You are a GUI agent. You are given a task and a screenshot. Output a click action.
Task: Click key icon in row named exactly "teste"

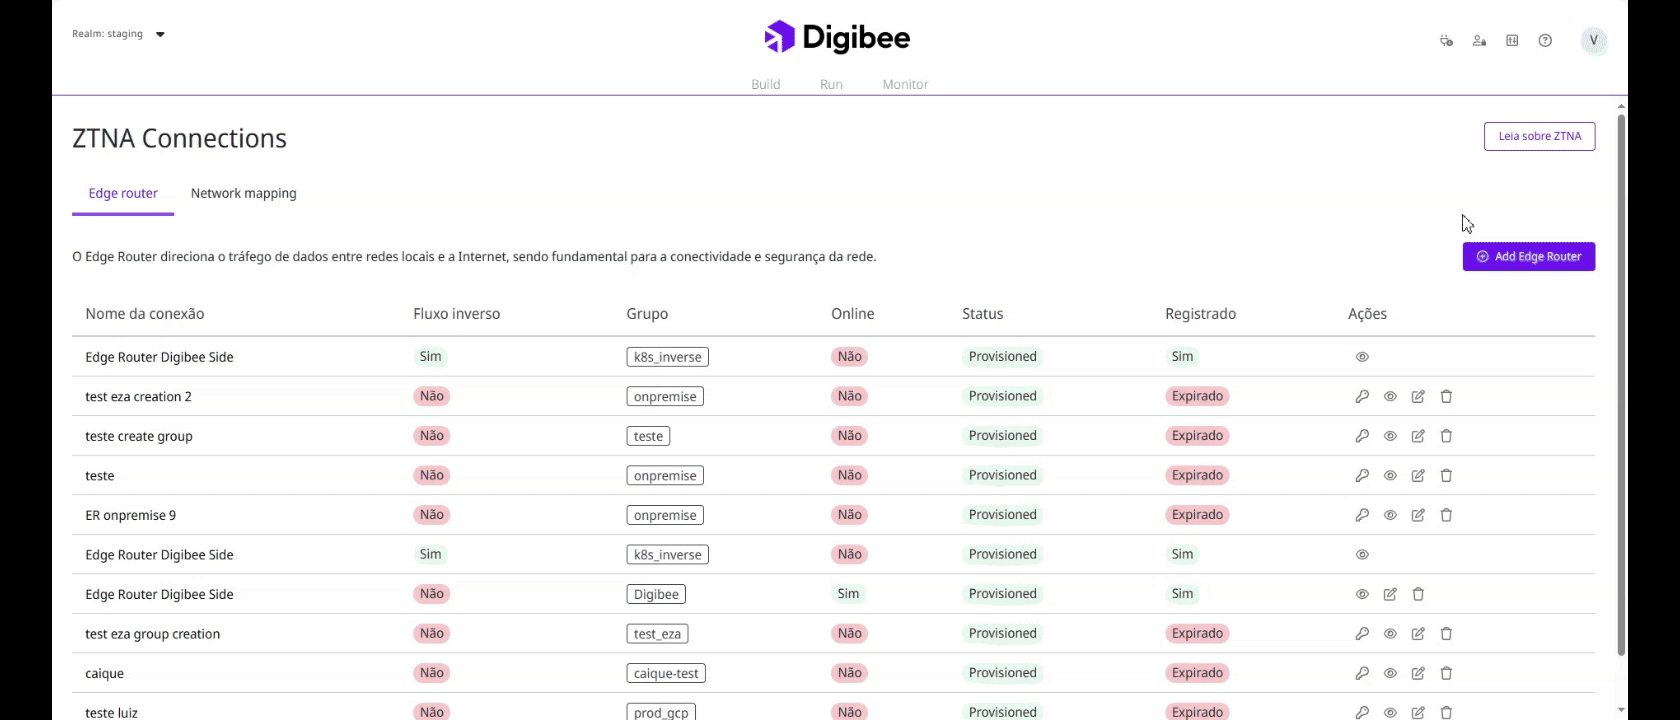1362,476
